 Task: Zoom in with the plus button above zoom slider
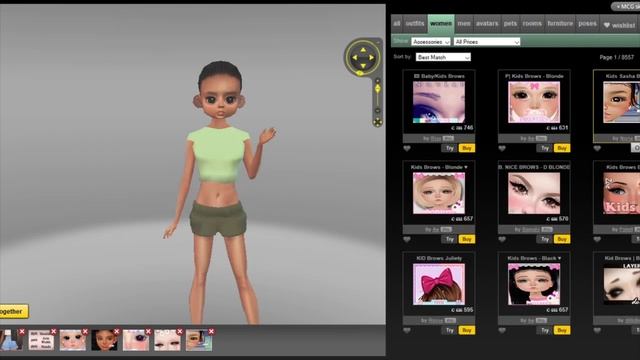pos(378,81)
